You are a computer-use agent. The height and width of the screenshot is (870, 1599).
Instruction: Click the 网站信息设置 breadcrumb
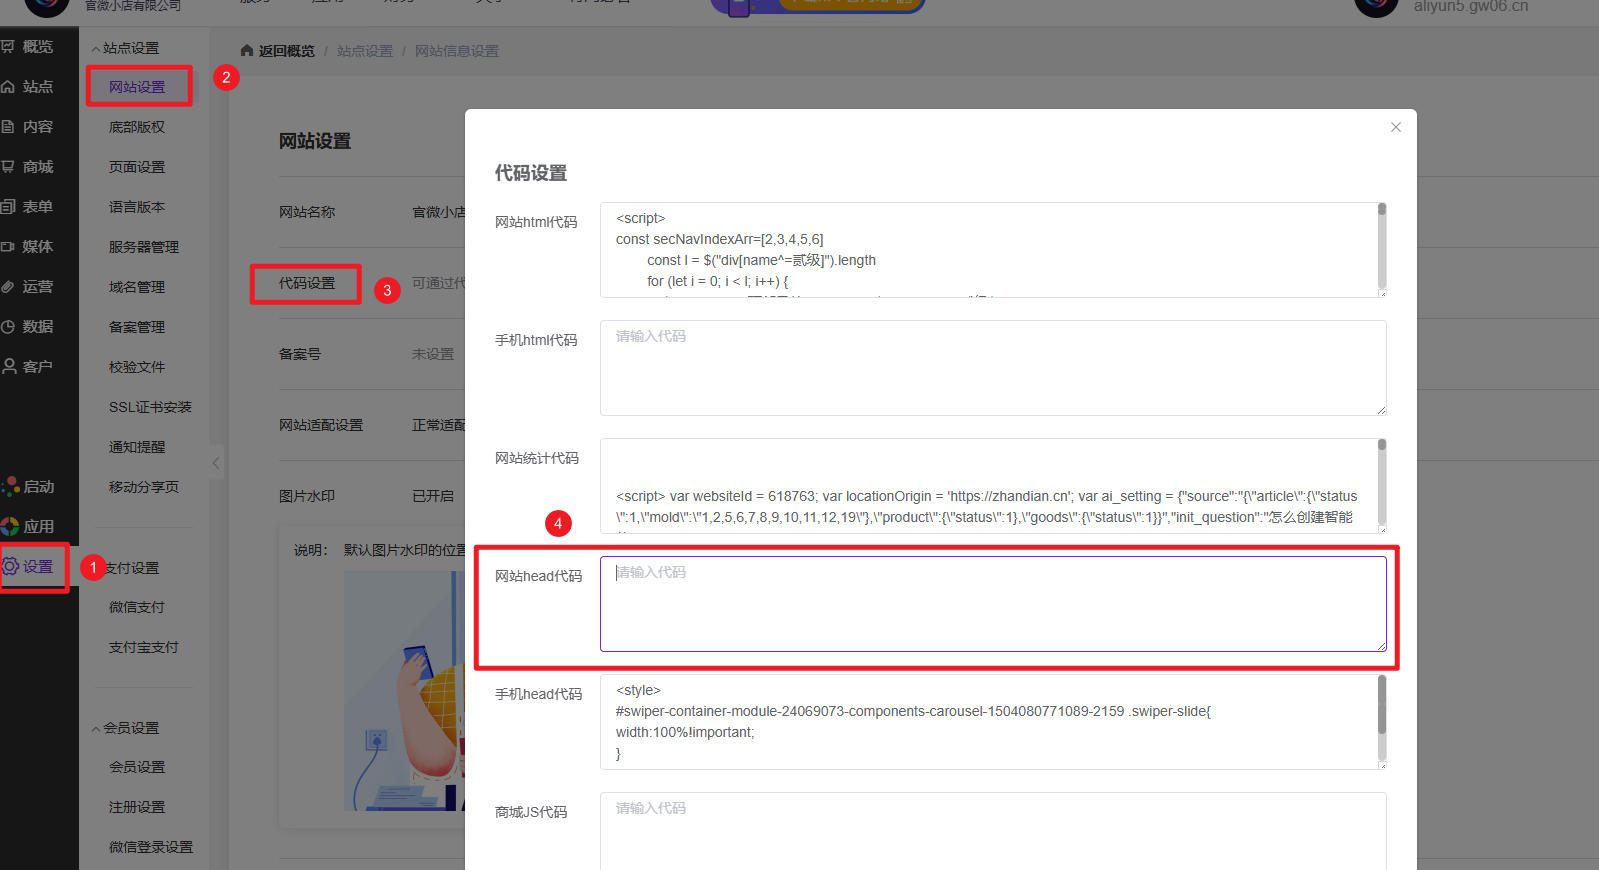pos(457,51)
